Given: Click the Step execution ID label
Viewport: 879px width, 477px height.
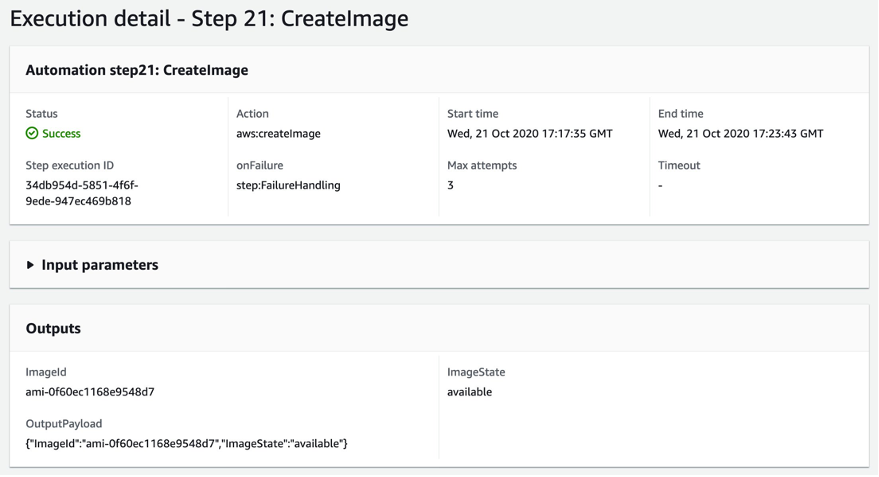Looking at the screenshot, I should pyautogui.click(x=76, y=165).
